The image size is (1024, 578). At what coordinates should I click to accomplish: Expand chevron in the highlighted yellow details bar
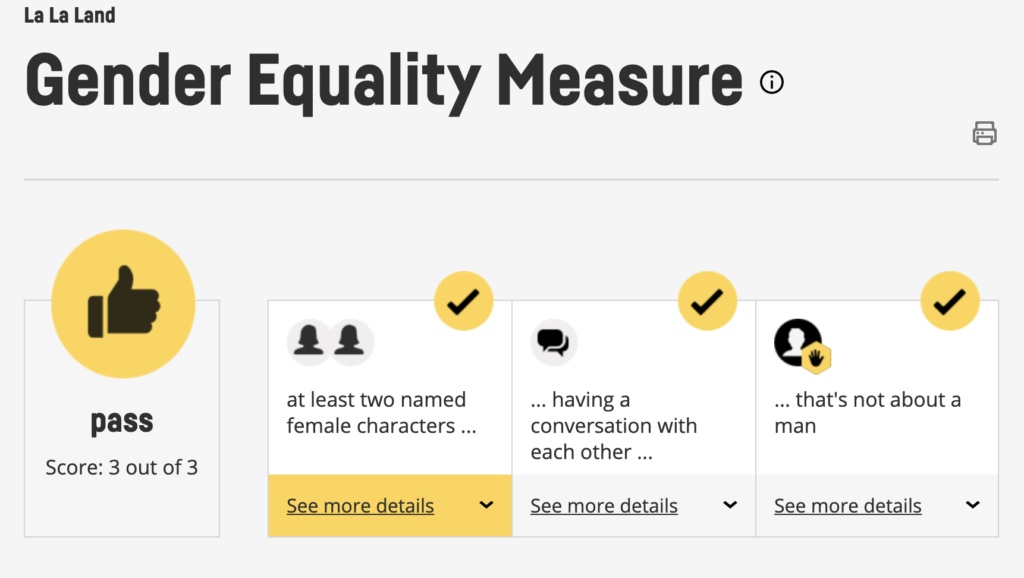tap(486, 505)
